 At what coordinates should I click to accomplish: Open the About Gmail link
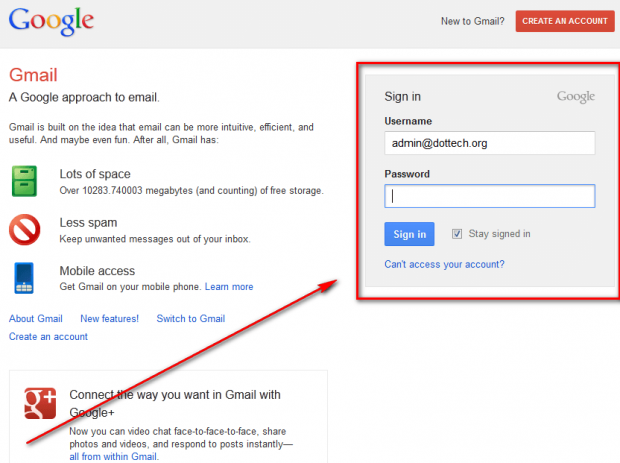tap(36, 319)
